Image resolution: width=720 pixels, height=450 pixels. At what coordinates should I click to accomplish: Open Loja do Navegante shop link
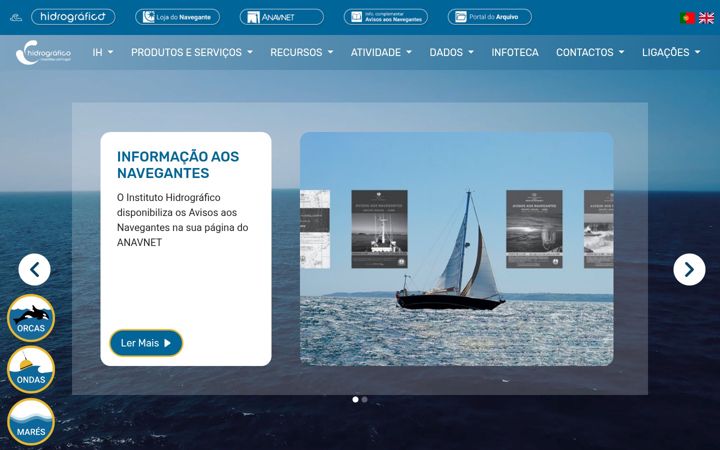[177, 17]
